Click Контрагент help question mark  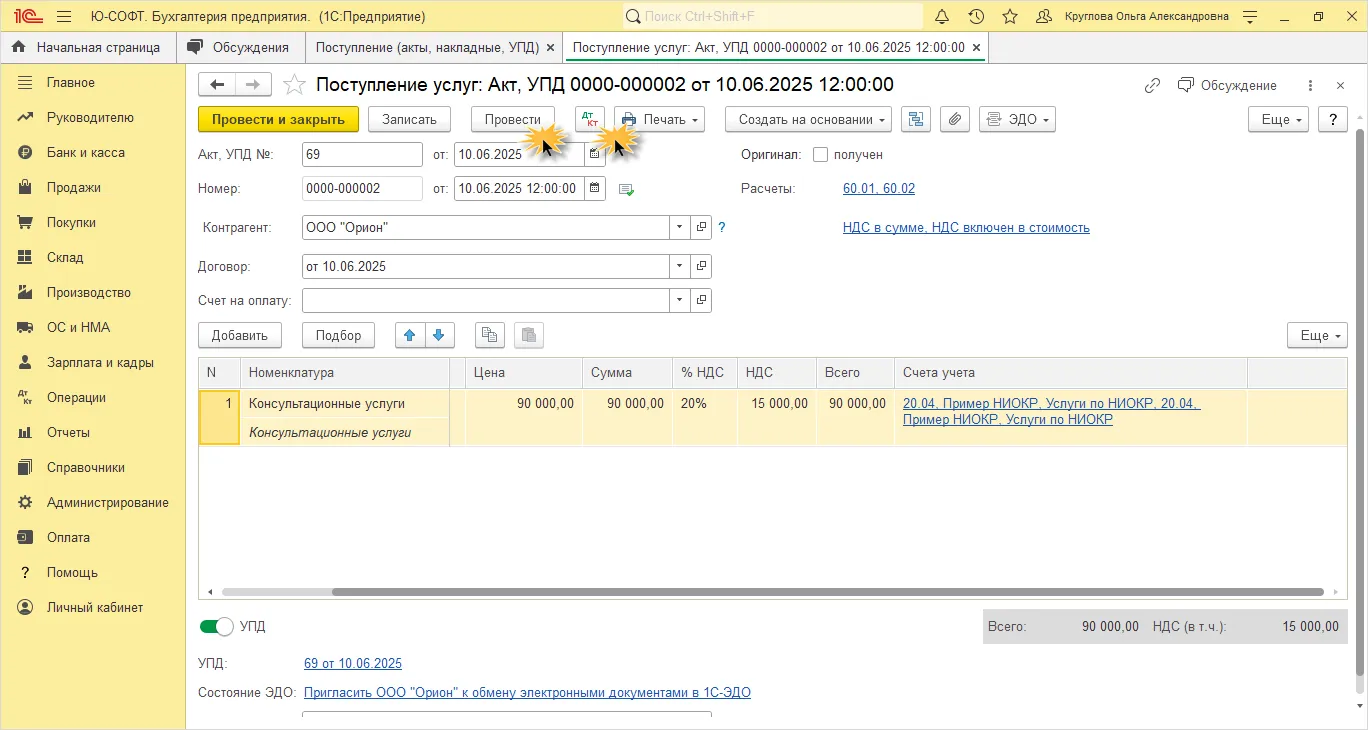click(x=722, y=227)
